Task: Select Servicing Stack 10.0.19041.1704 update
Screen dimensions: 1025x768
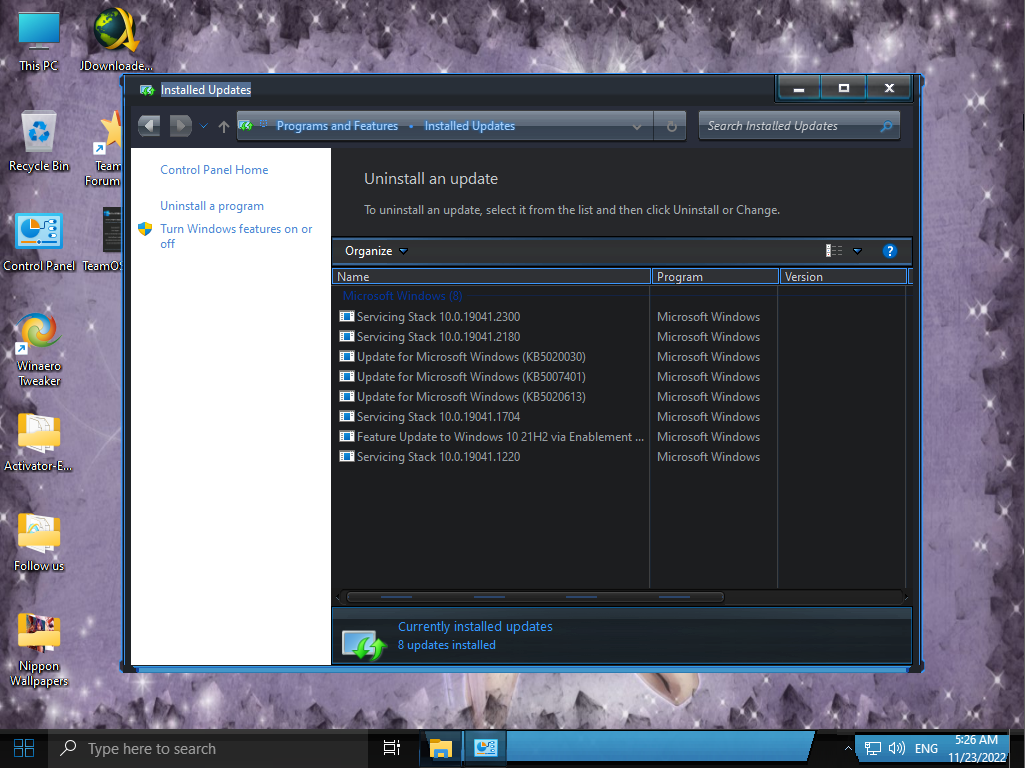Action: coord(438,417)
